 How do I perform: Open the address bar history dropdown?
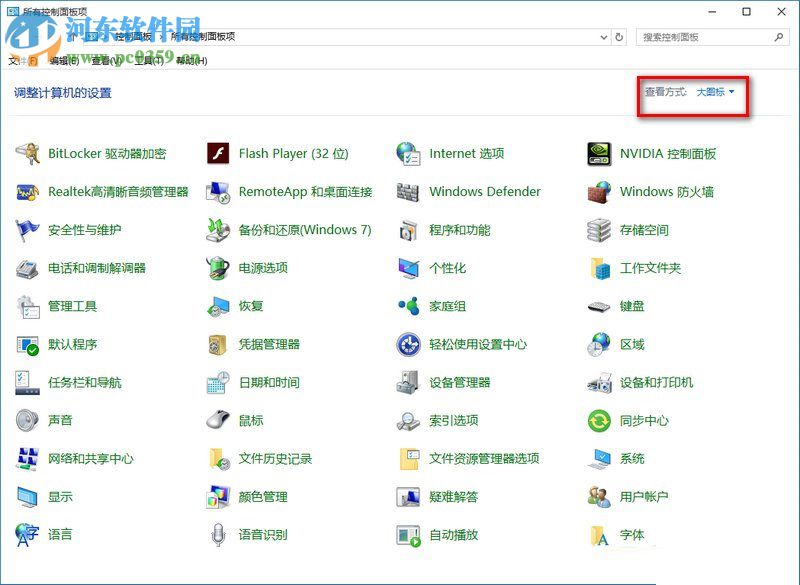tap(602, 36)
